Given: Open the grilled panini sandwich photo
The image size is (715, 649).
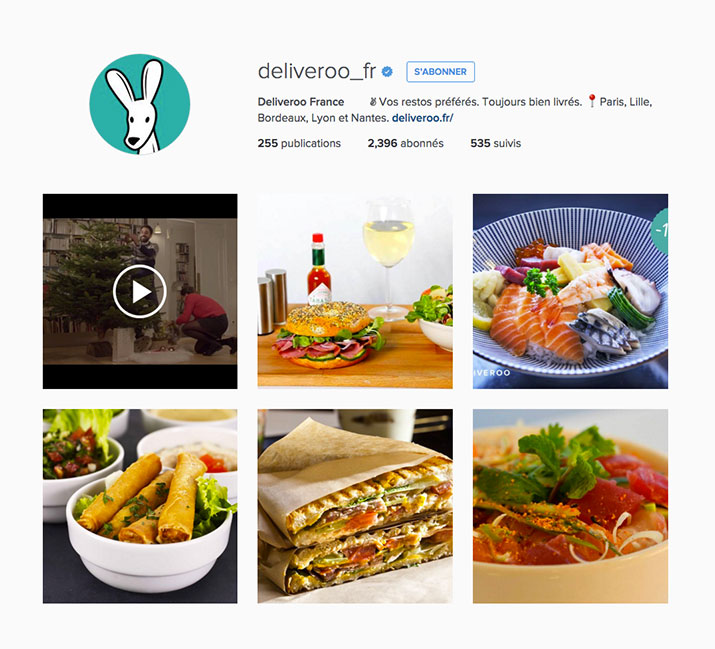Looking at the screenshot, I should pyautogui.click(x=355, y=506).
